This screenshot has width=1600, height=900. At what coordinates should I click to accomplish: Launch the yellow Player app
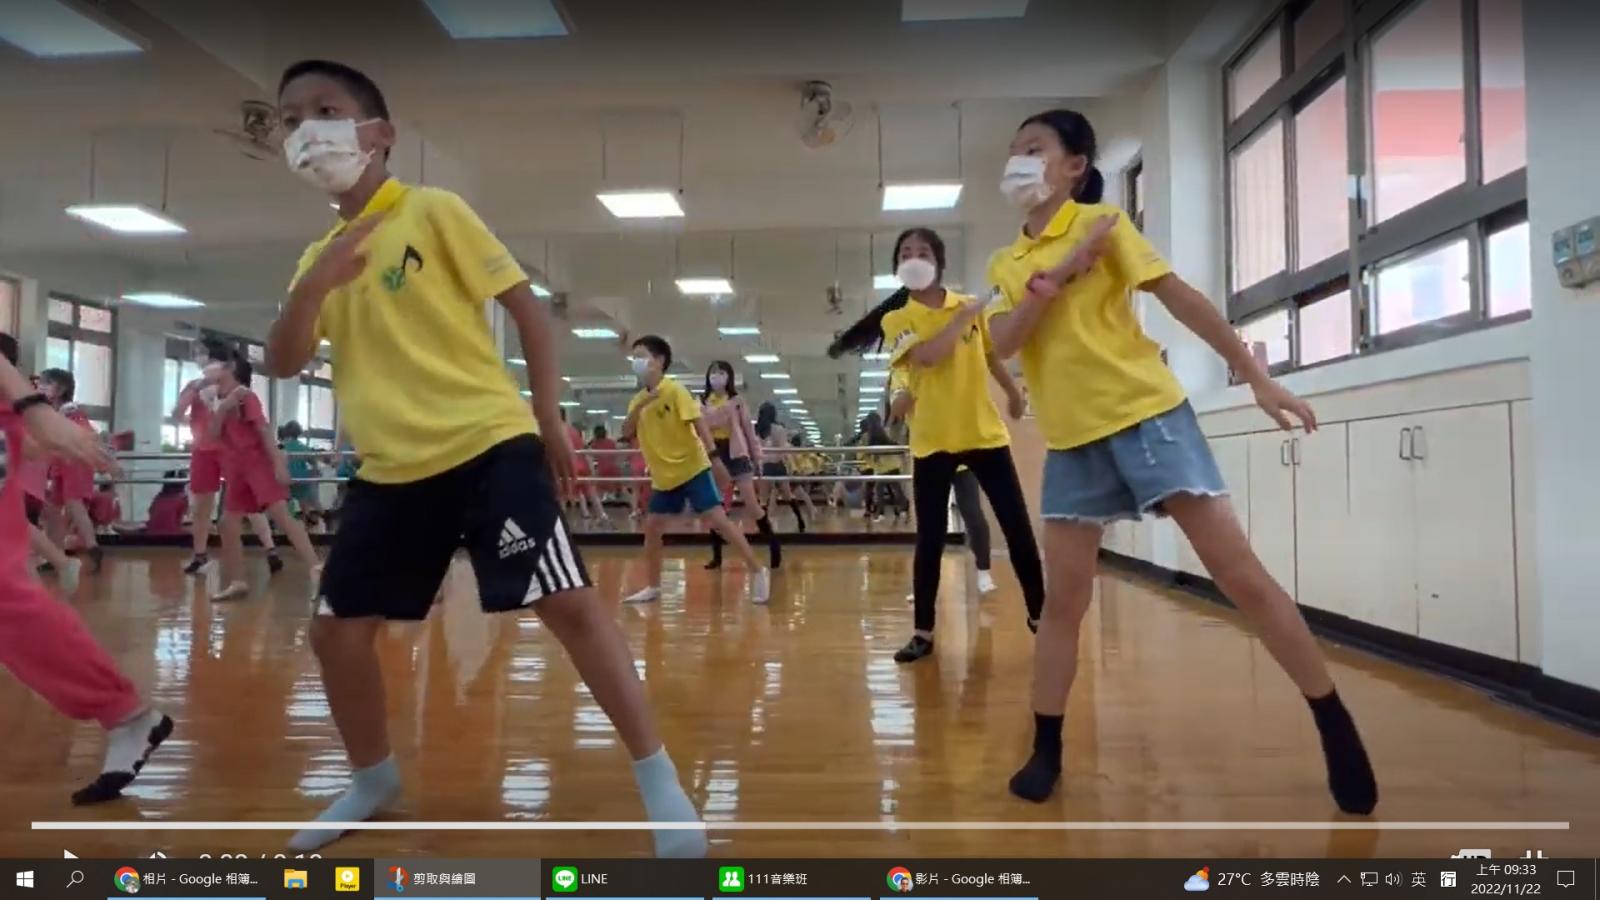[347, 879]
